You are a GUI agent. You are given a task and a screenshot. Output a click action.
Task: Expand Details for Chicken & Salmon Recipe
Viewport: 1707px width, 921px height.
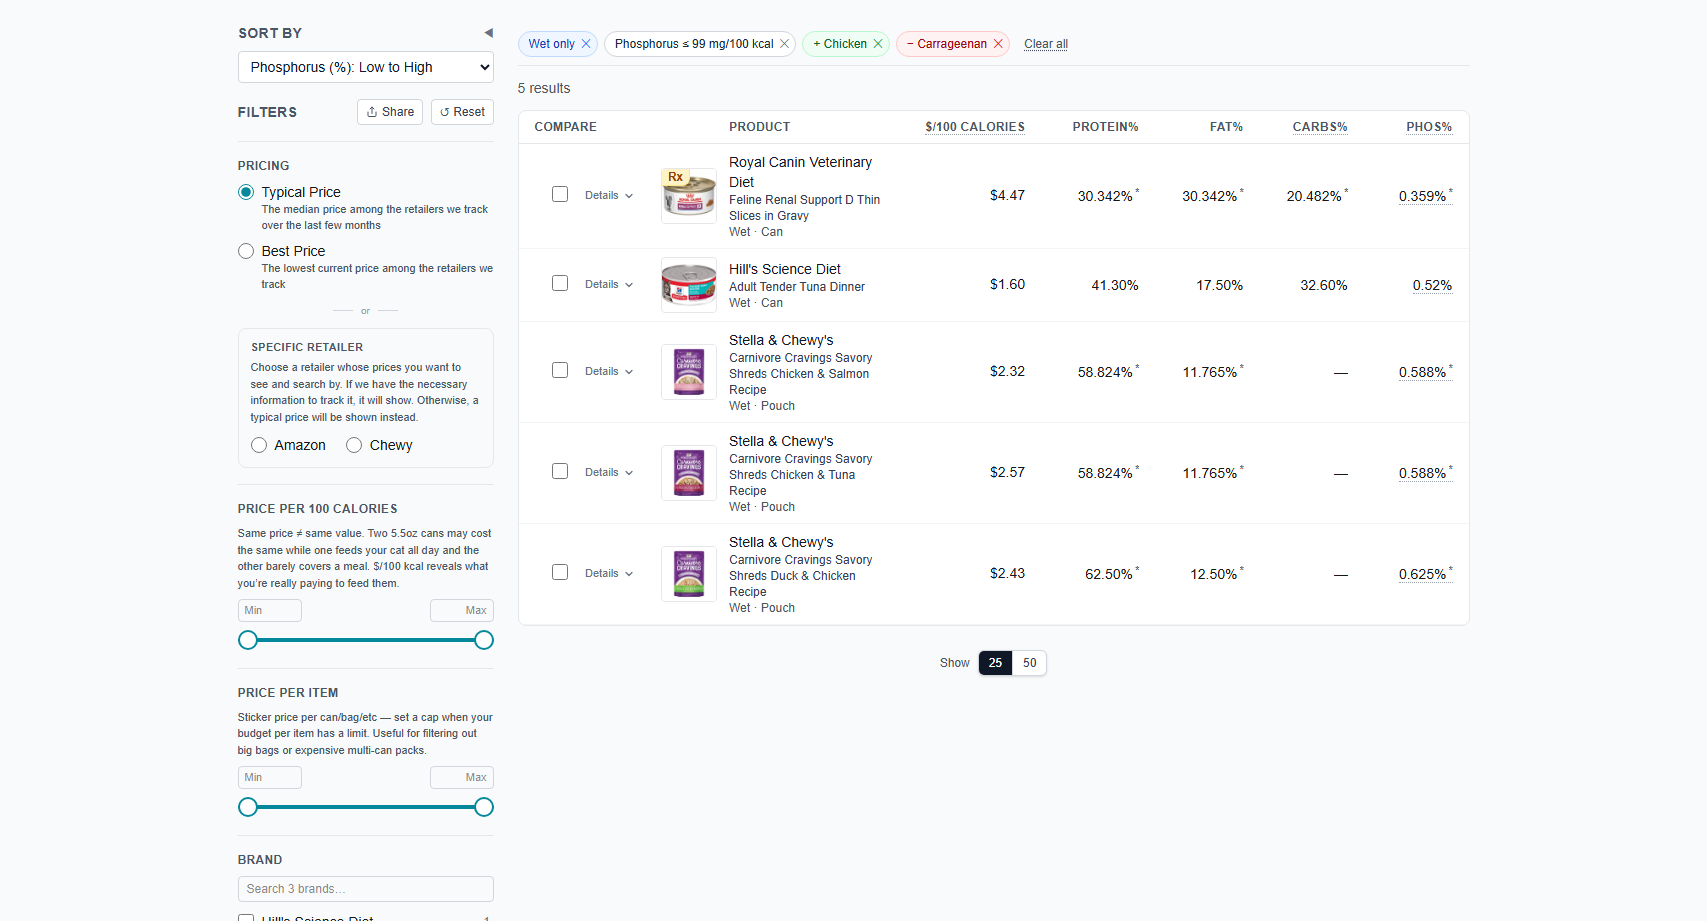pos(609,372)
